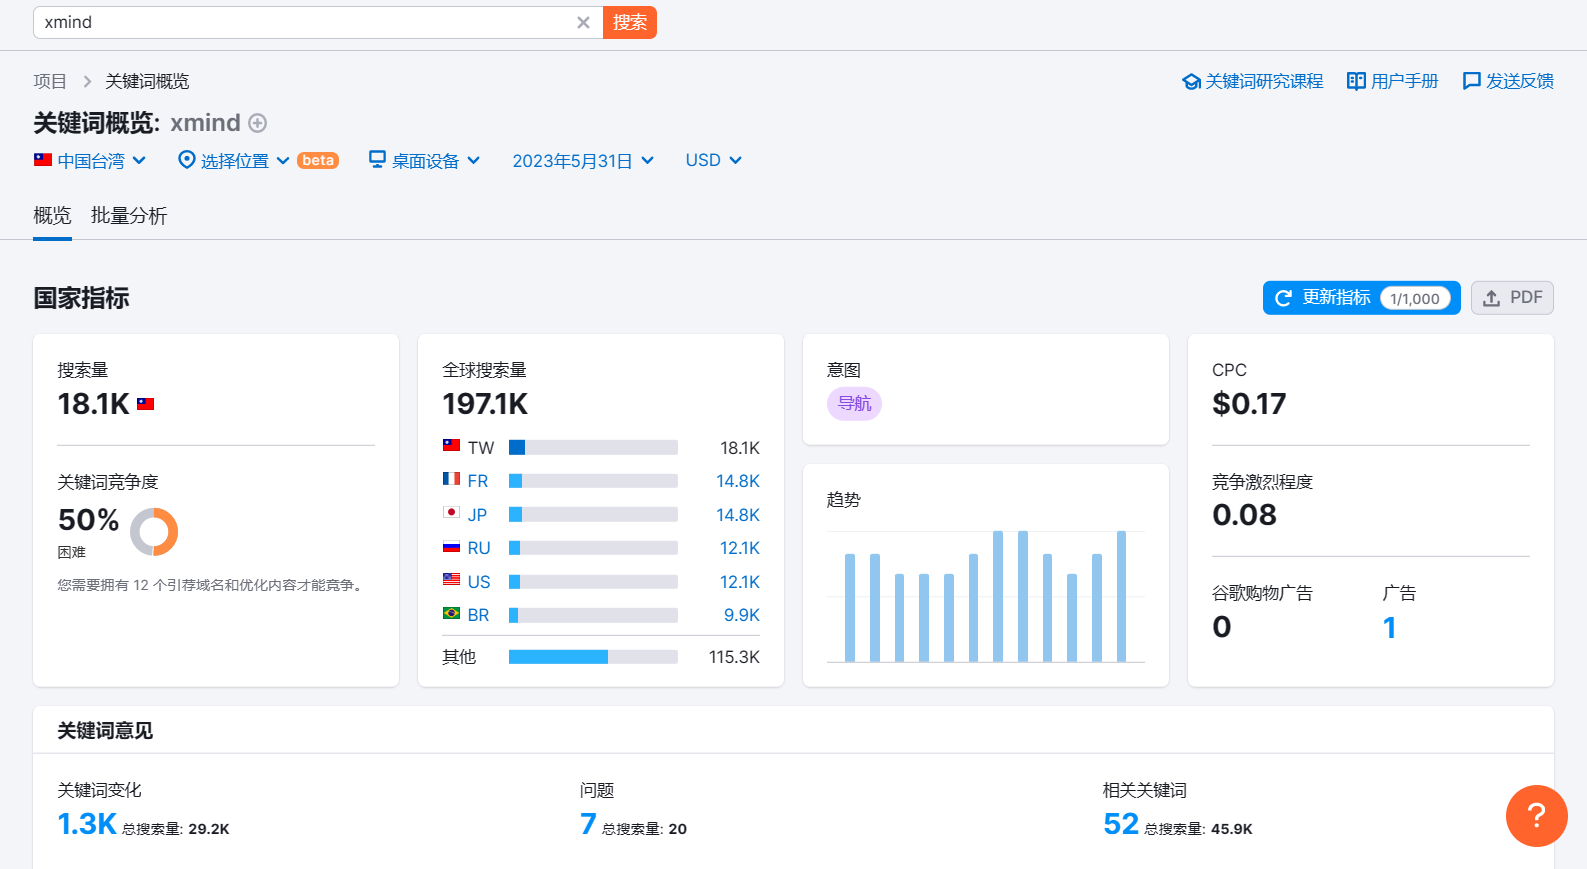The width and height of the screenshot is (1587, 869).
Task: Select the 概览 tab
Action: click(x=52, y=216)
